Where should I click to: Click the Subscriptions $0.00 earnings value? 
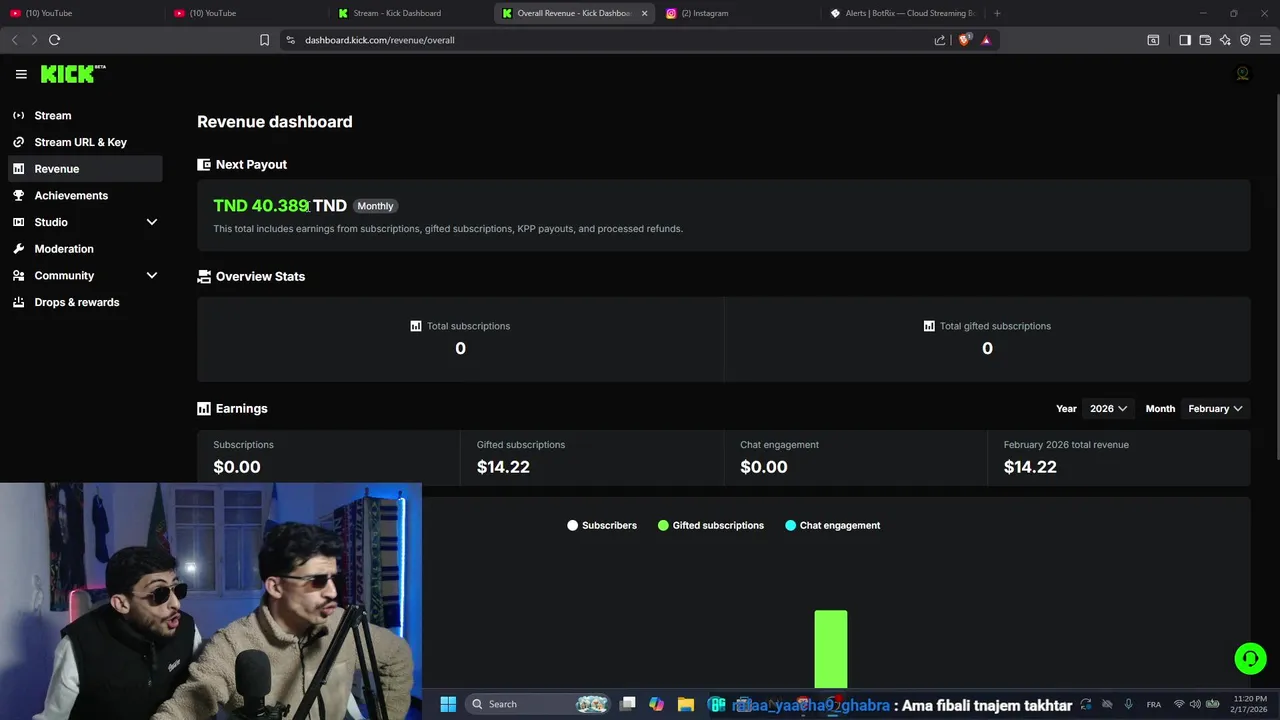click(x=237, y=467)
